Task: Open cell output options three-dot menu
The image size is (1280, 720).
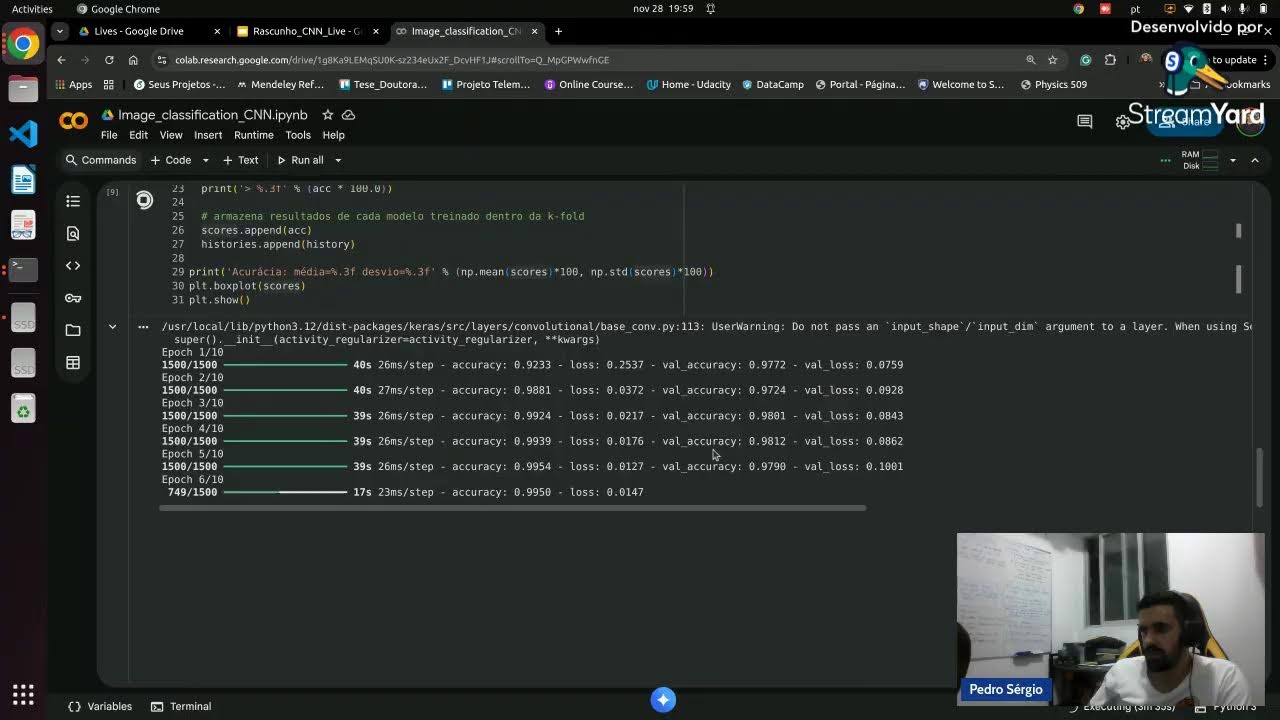Action: pyautogui.click(x=143, y=327)
